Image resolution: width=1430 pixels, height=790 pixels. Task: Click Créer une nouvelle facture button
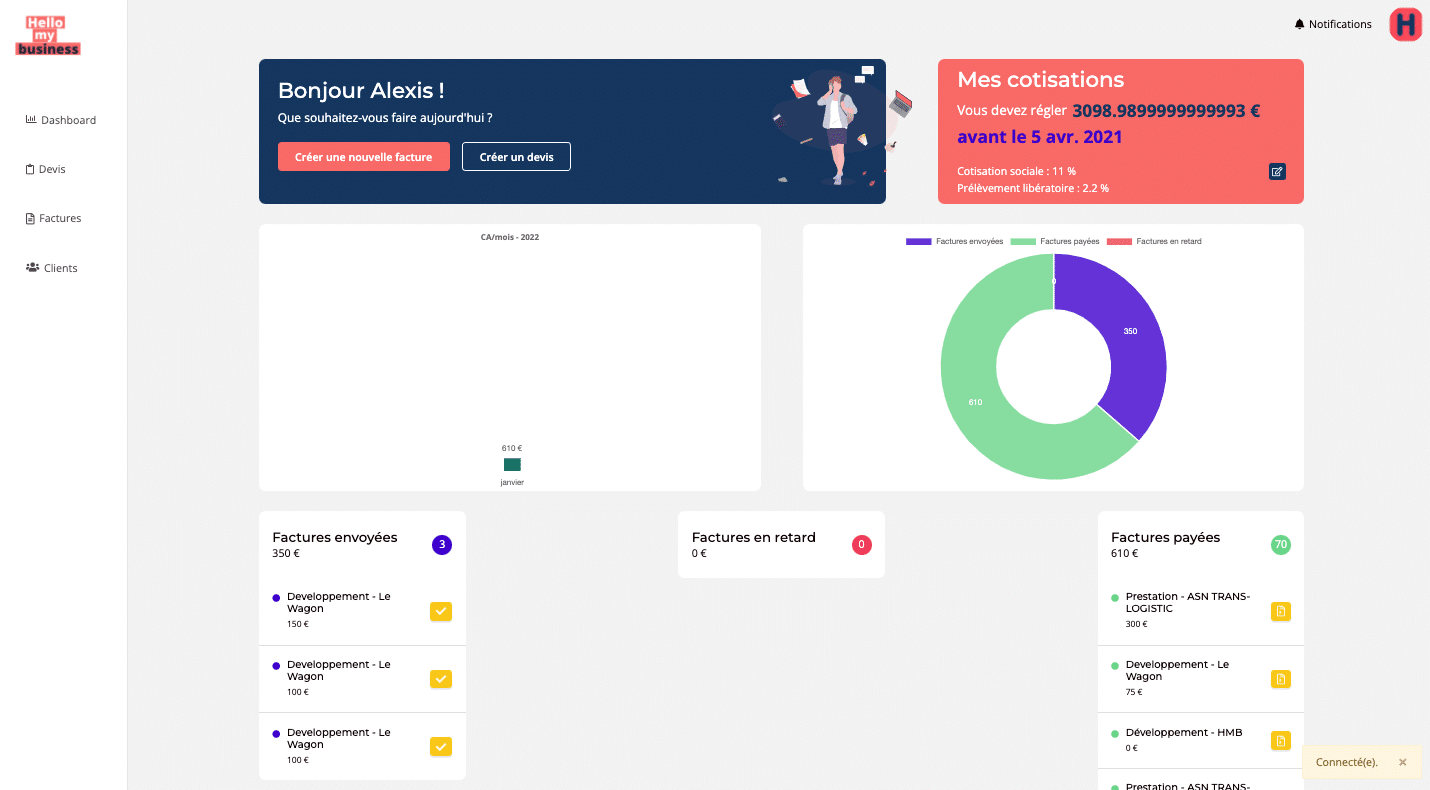[x=363, y=157]
